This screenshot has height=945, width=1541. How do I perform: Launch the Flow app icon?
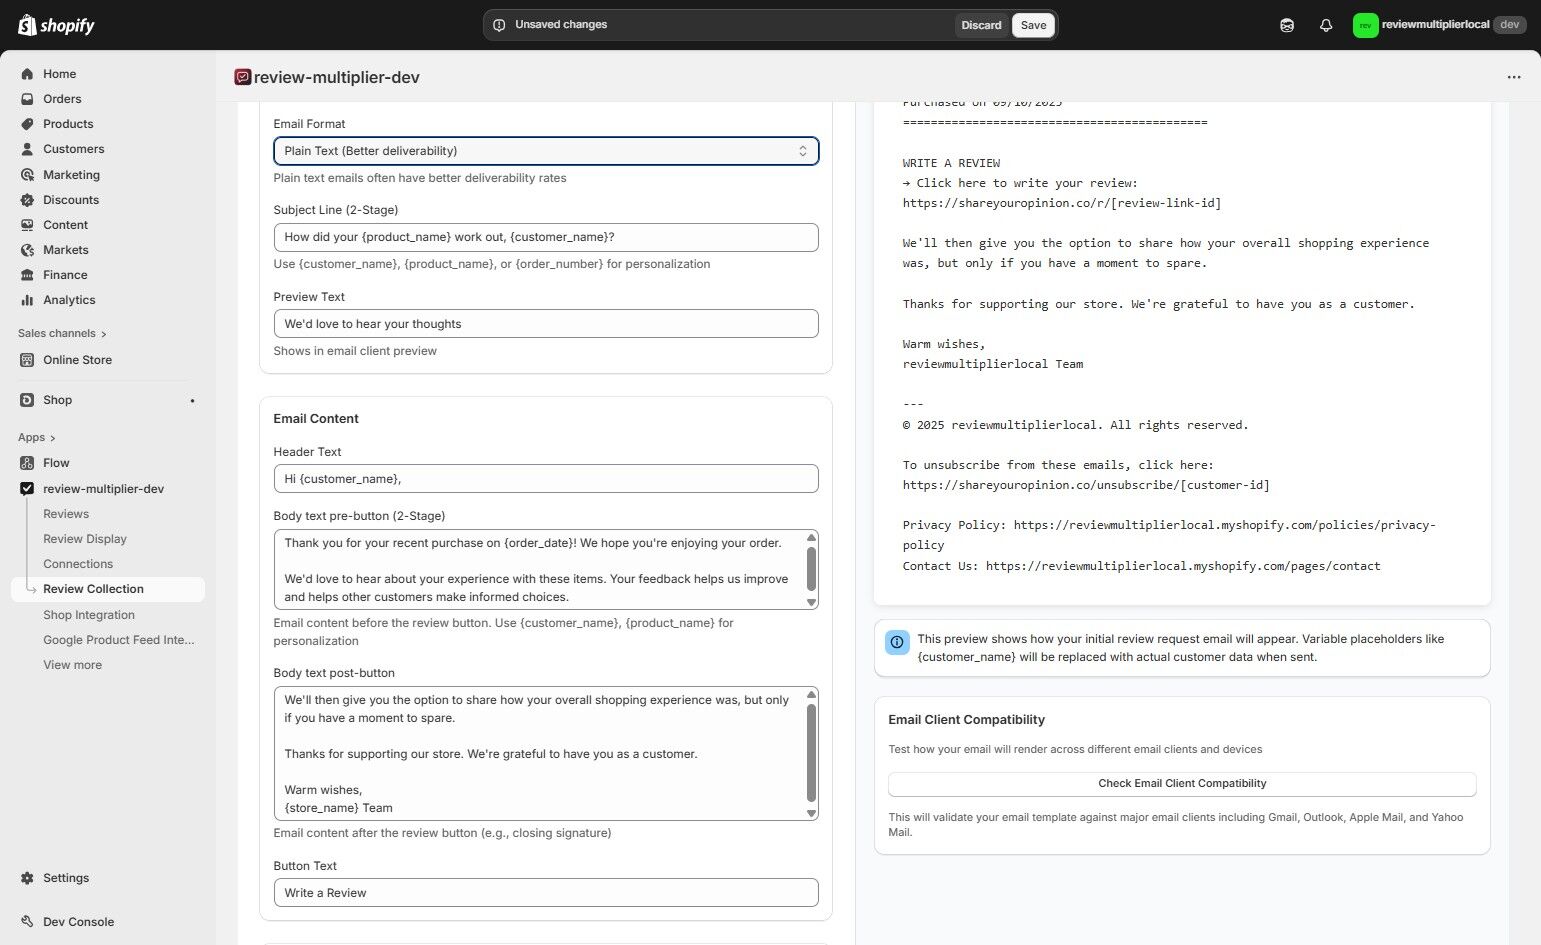[28, 463]
